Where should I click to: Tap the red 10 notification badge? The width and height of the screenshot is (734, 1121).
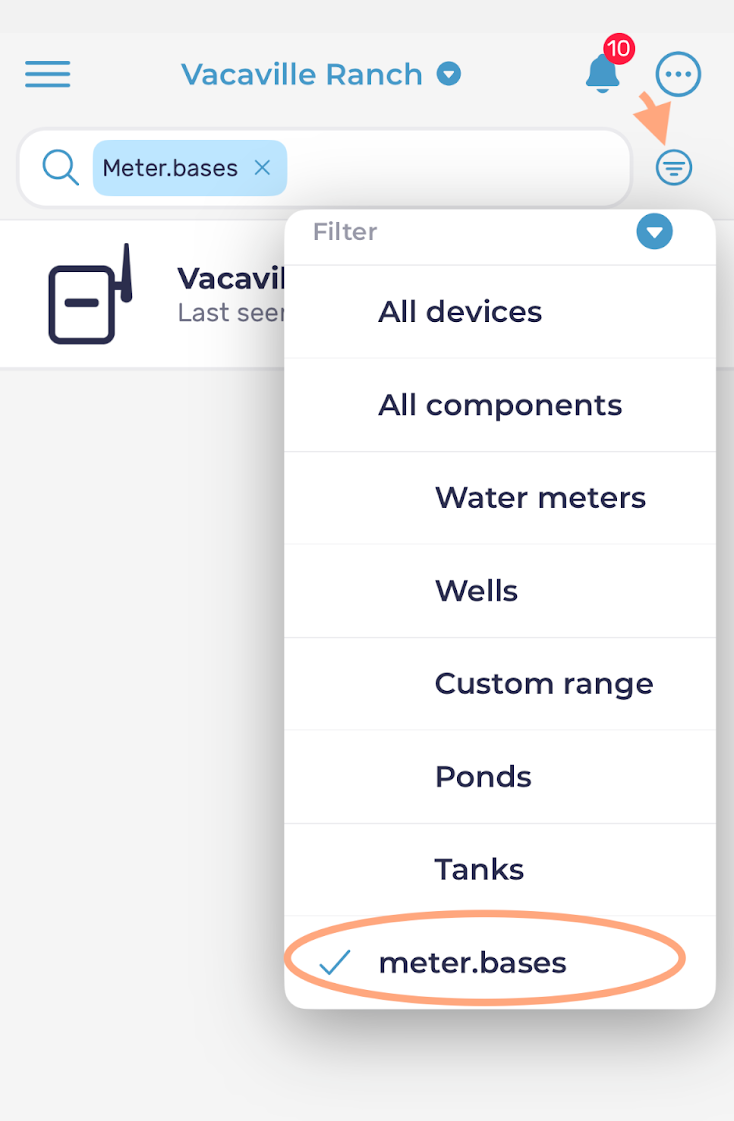click(x=618, y=49)
